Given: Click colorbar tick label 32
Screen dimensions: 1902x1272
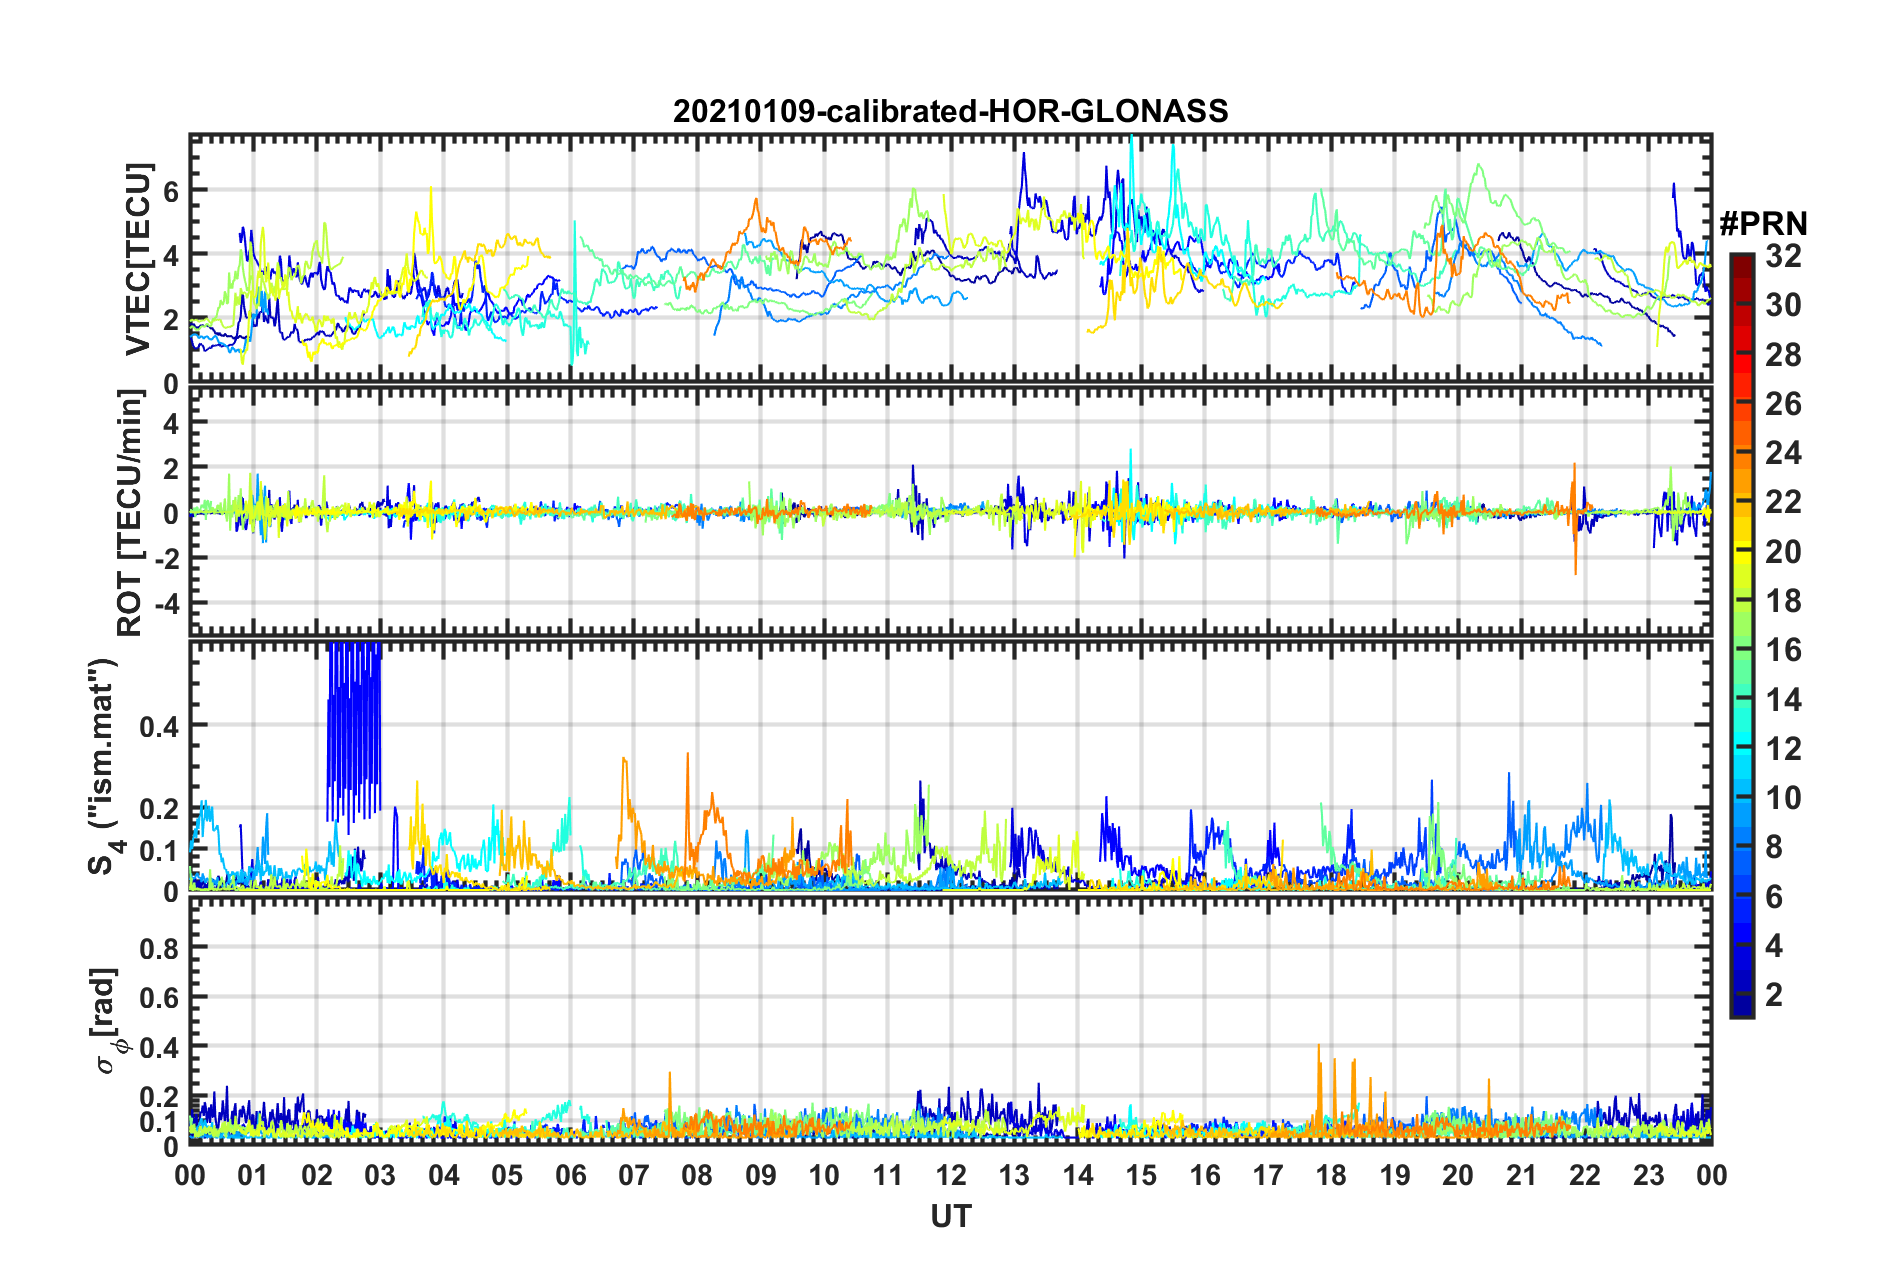Looking at the screenshot, I should click(x=1783, y=256).
